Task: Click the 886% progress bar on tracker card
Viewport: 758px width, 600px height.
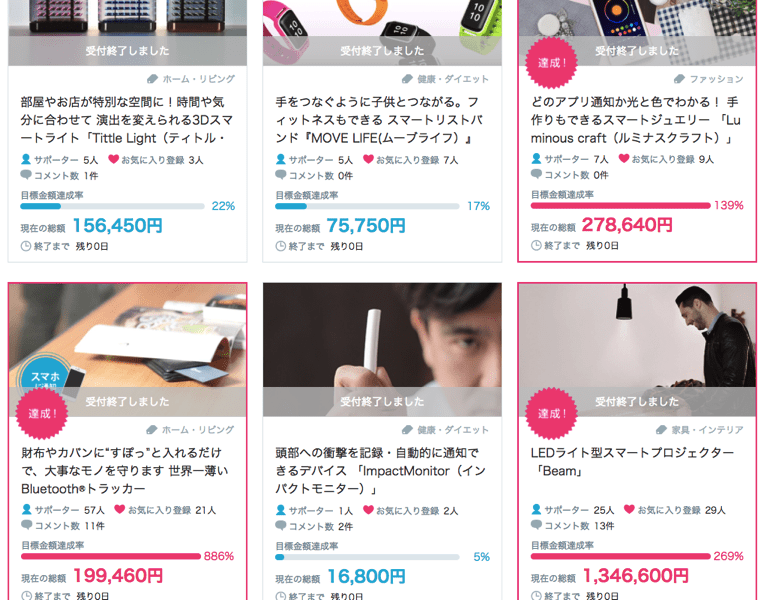Action: (x=111, y=556)
